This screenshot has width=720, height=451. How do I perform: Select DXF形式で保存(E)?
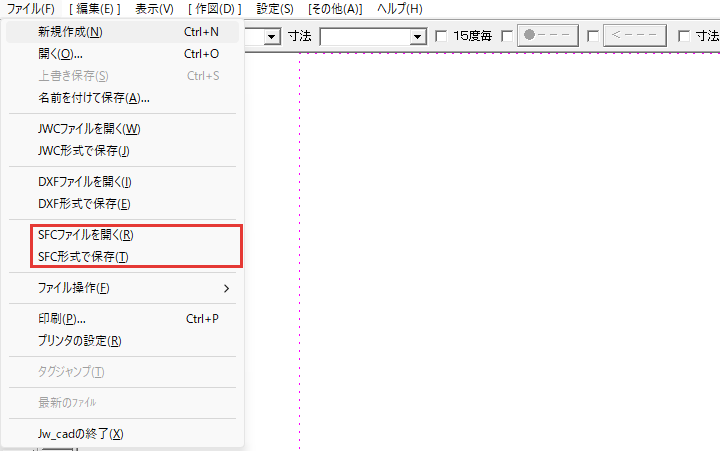pos(122,204)
